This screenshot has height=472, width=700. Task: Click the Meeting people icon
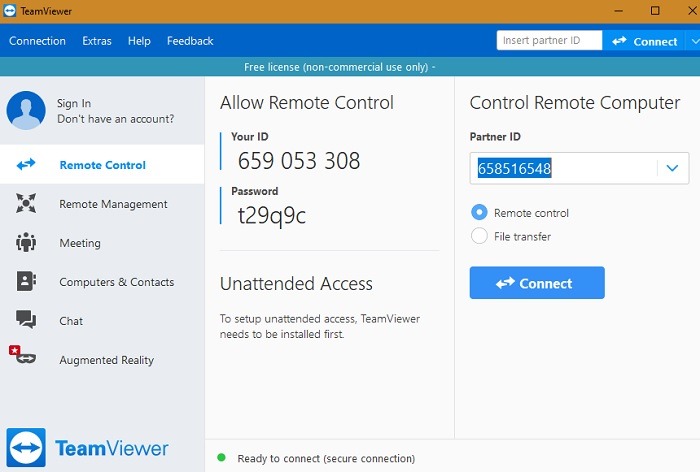pos(26,242)
